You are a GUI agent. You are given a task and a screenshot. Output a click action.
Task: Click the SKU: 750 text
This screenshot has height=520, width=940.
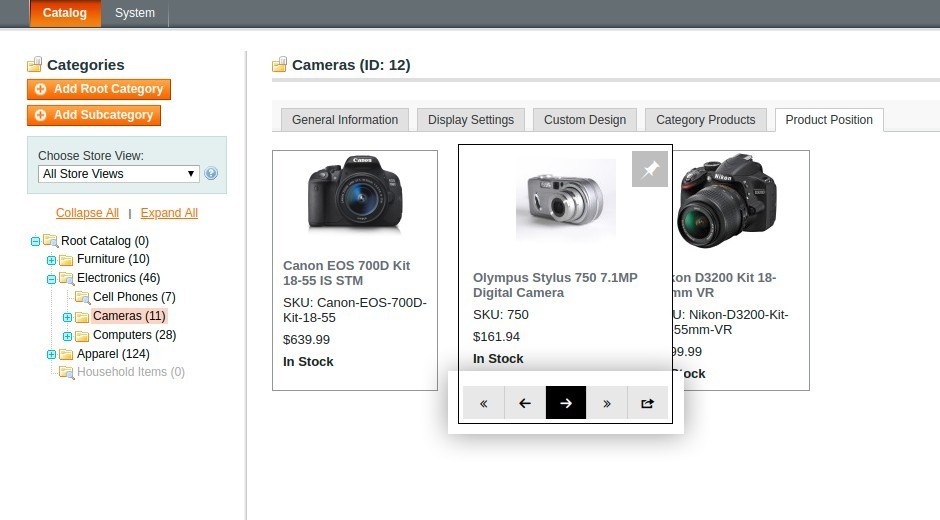(x=501, y=315)
